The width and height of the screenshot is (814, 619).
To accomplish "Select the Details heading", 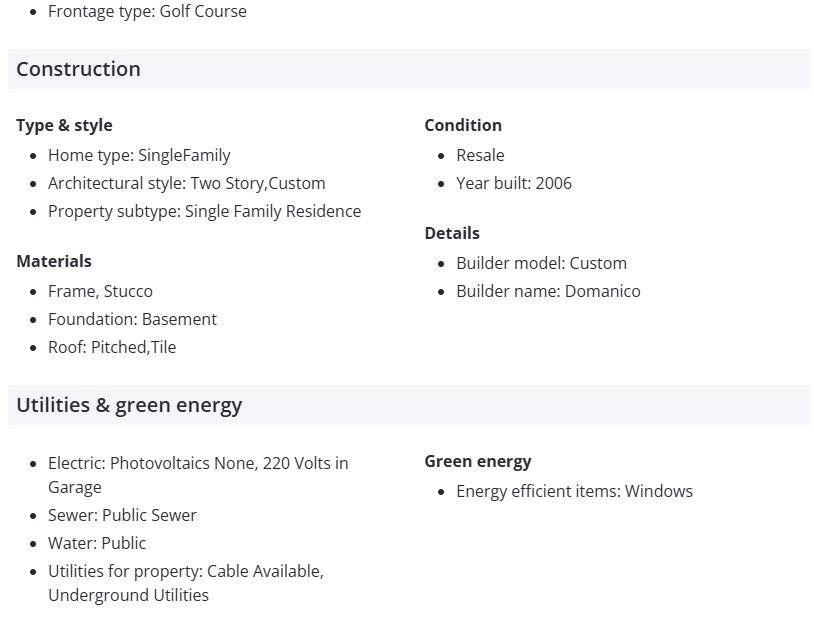I will [452, 233].
